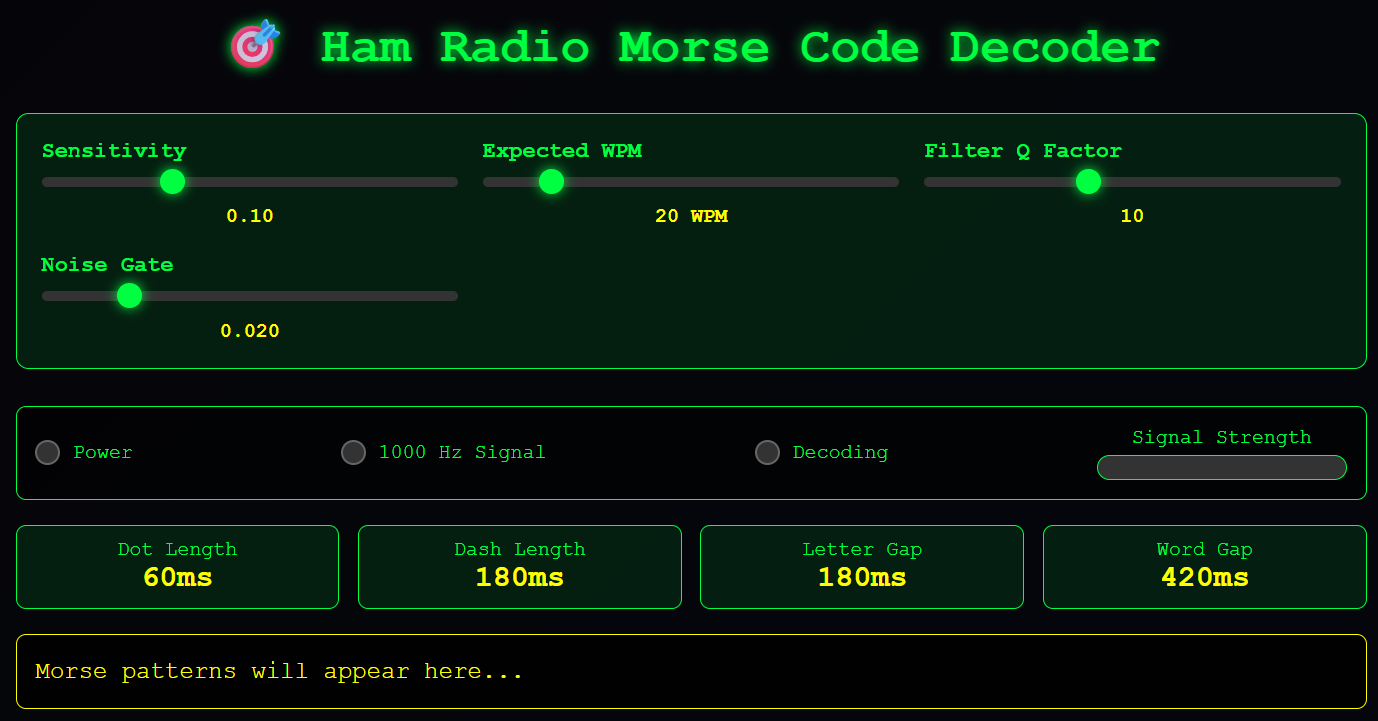Click the Ham Radio Morse Code Decoder heading

click(x=739, y=48)
